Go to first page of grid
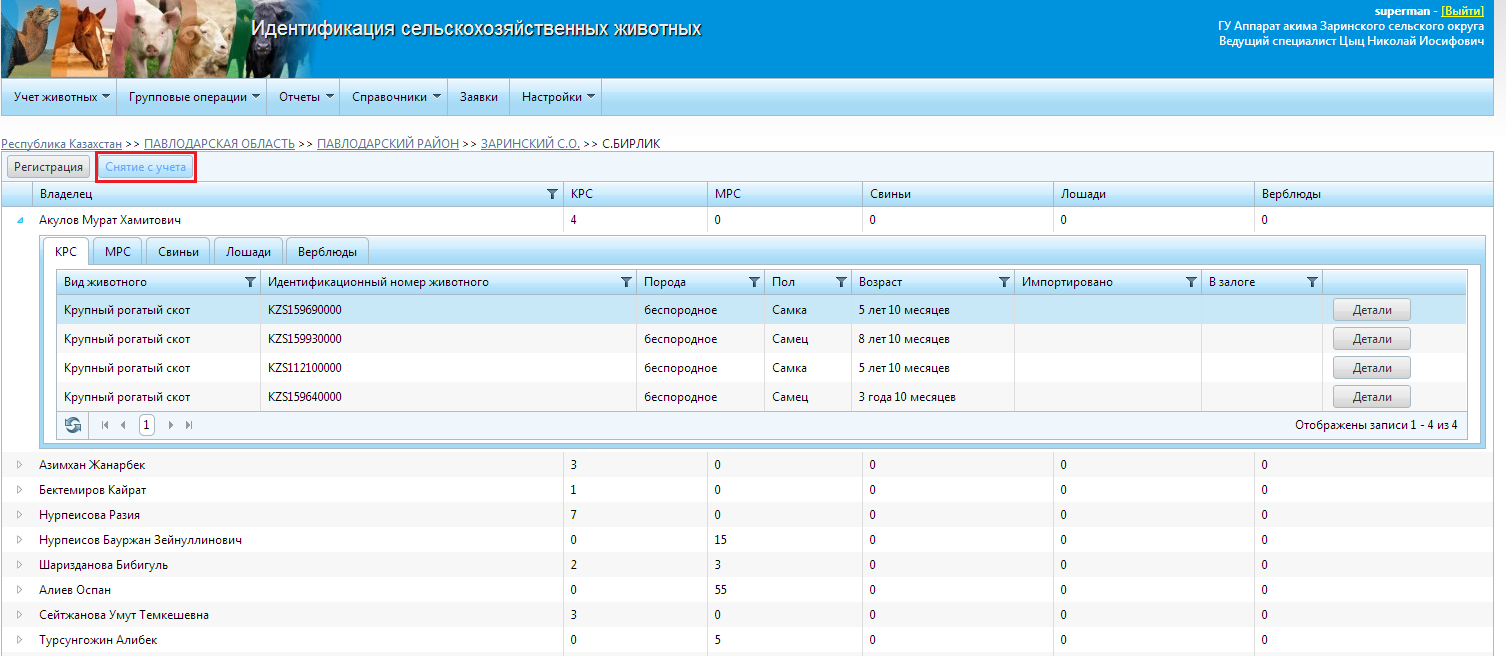1506x656 pixels. pyautogui.click(x=105, y=425)
